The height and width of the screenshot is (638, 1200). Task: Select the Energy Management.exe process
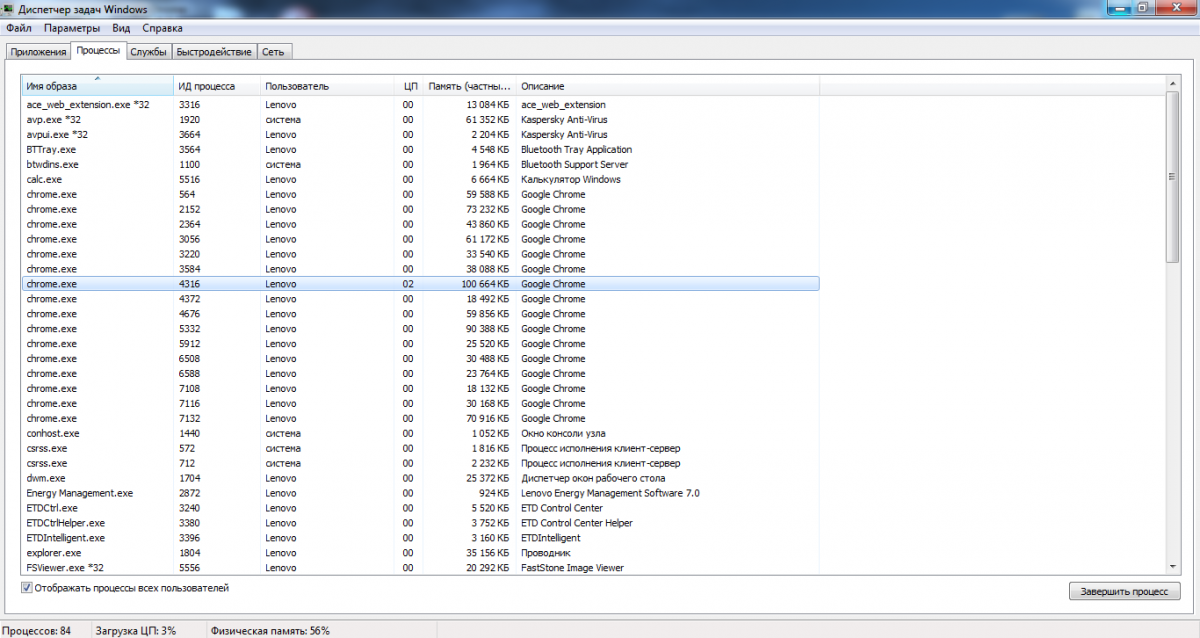coord(420,493)
